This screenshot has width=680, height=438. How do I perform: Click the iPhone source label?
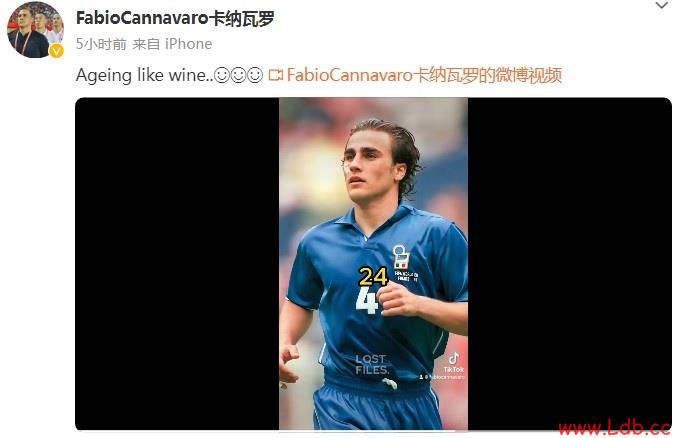pyautogui.click(x=188, y=44)
